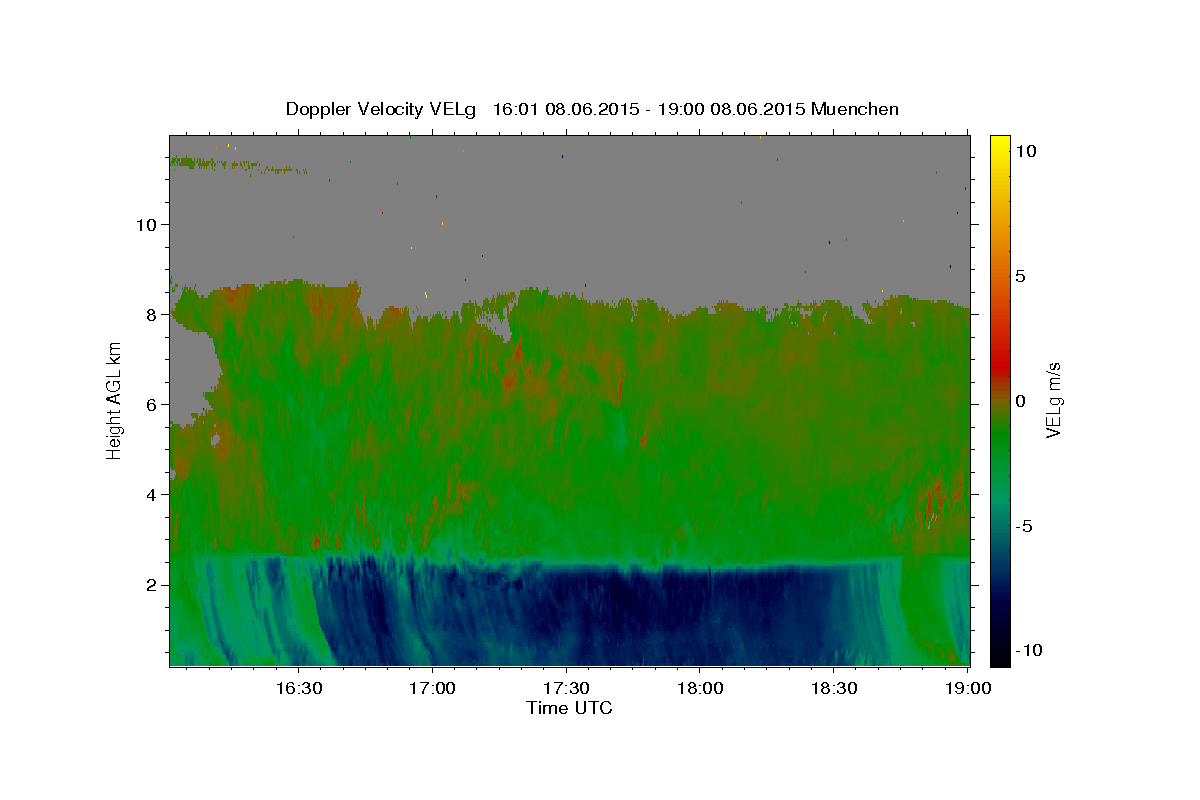Click the 17:00 time tick label
This screenshot has height=800, width=1200.
pos(432,688)
